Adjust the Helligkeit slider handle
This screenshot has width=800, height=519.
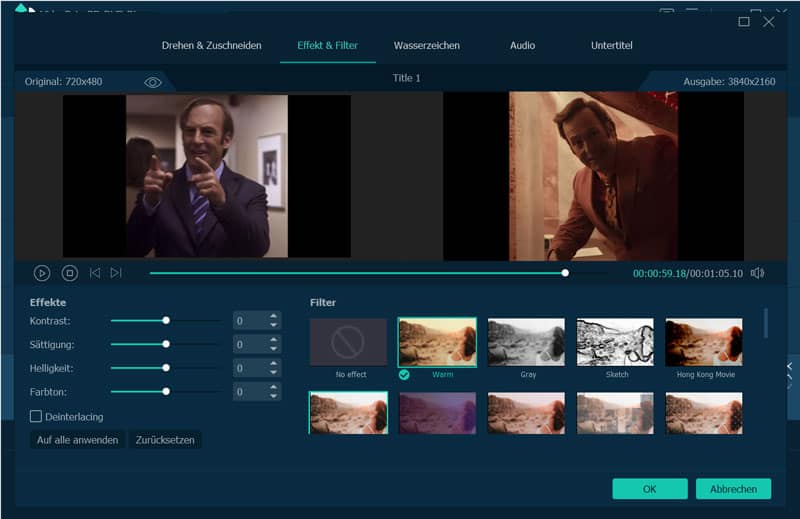point(166,368)
